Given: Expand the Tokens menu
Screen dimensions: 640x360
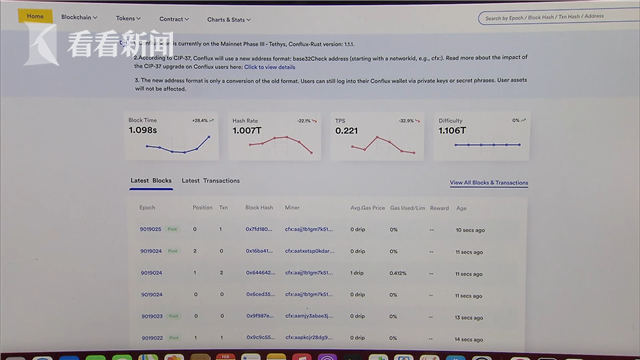Looking at the screenshot, I should tap(128, 18).
